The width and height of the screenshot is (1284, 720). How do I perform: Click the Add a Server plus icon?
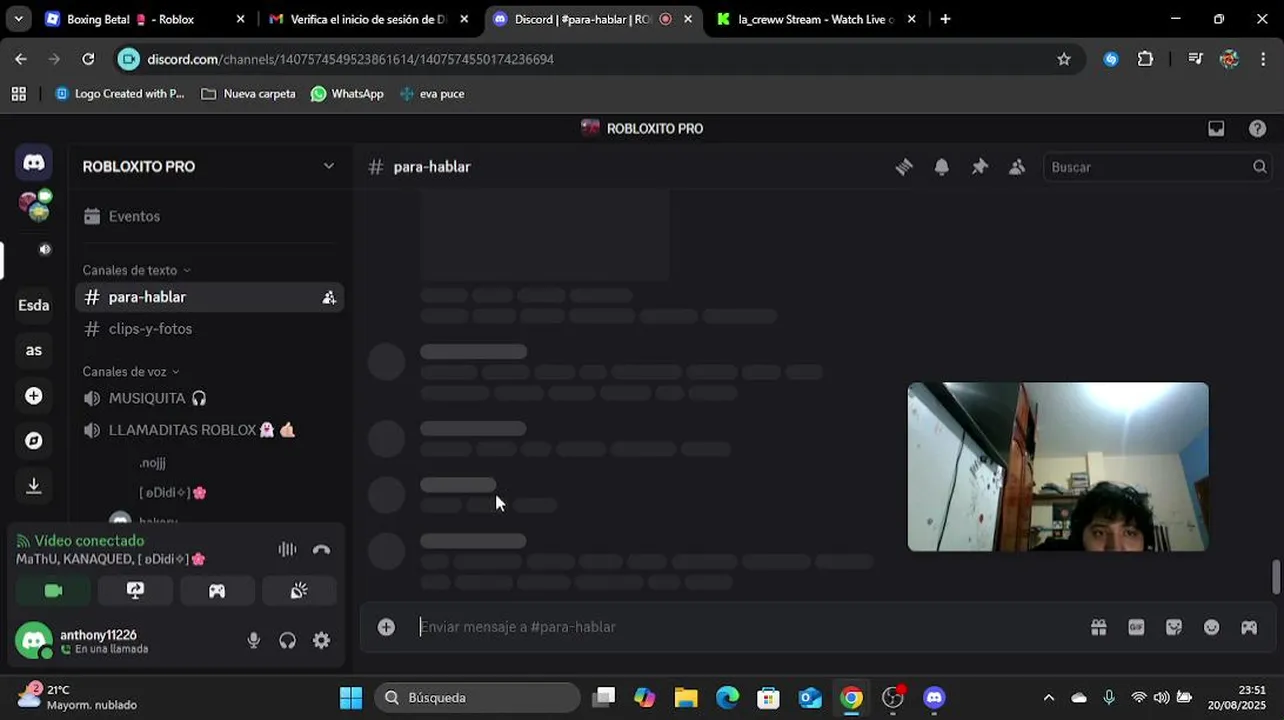click(x=34, y=396)
